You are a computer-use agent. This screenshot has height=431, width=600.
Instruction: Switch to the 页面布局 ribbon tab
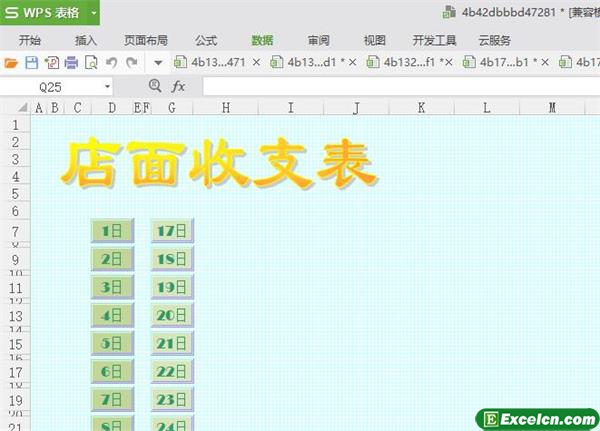(x=146, y=40)
